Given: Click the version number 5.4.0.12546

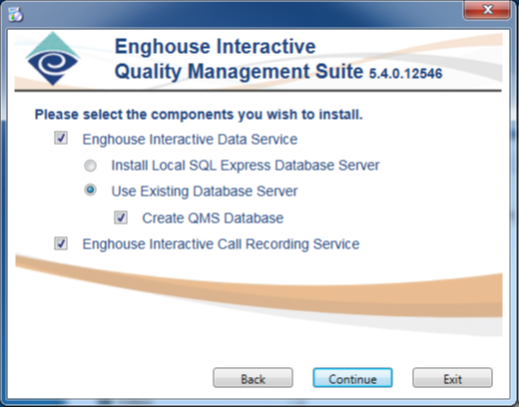Looking at the screenshot, I should [406, 74].
